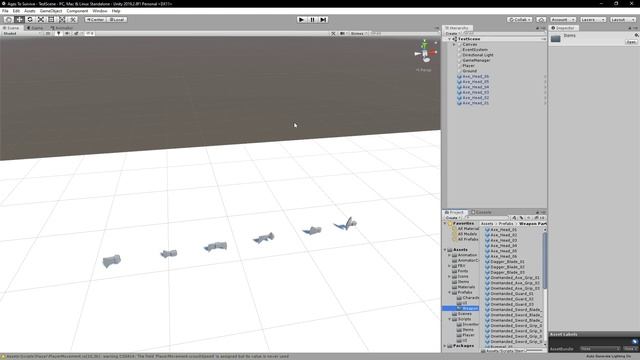640x360 pixels.
Task: Select the combined Transform tool
Action: point(62,20)
